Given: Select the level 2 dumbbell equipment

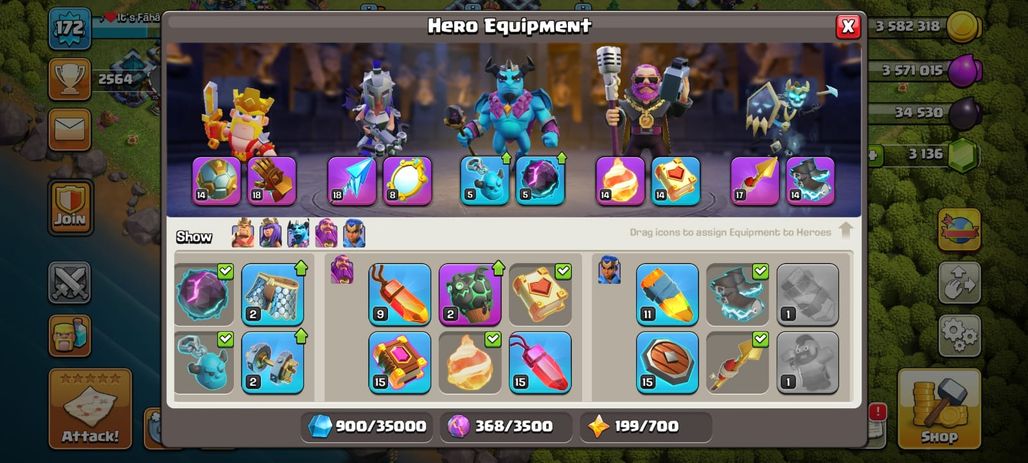Looking at the screenshot, I should (x=273, y=362).
